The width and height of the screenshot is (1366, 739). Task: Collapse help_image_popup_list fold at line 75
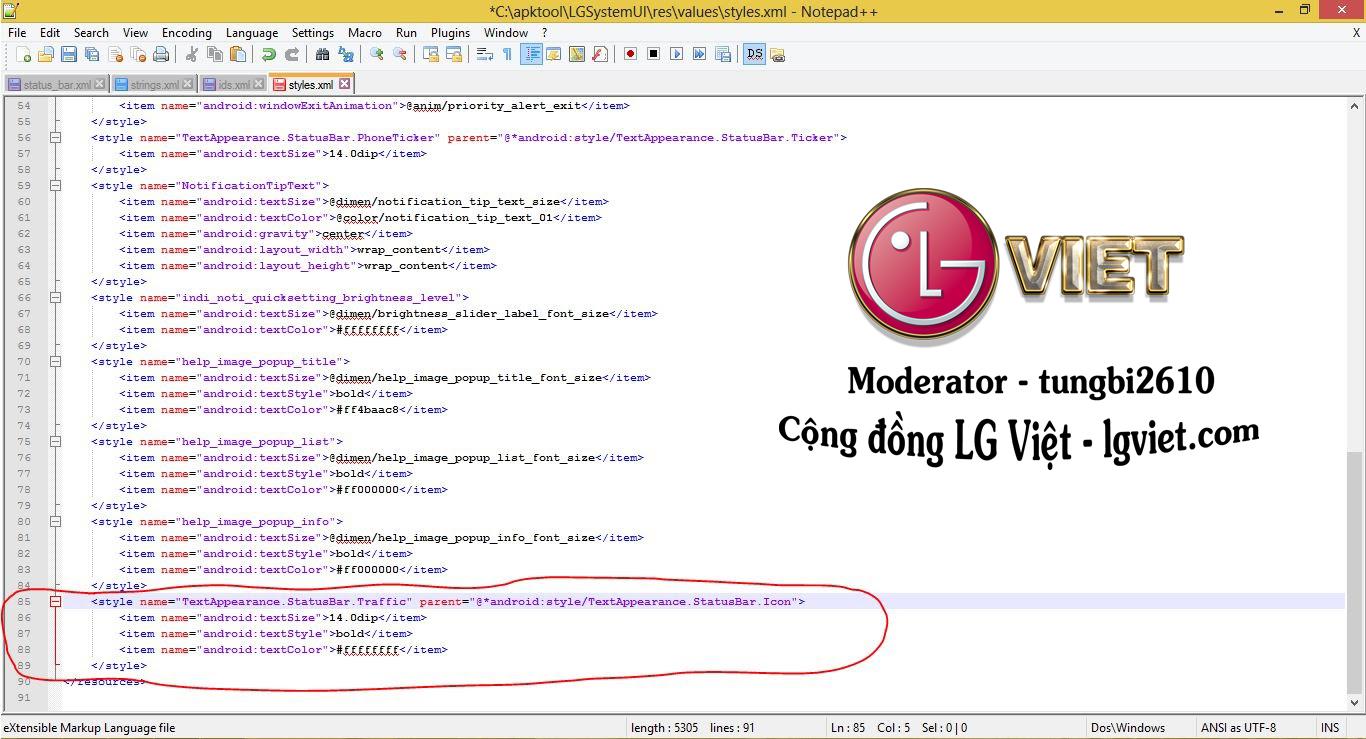pyautogui.click(x=56, y=442)
